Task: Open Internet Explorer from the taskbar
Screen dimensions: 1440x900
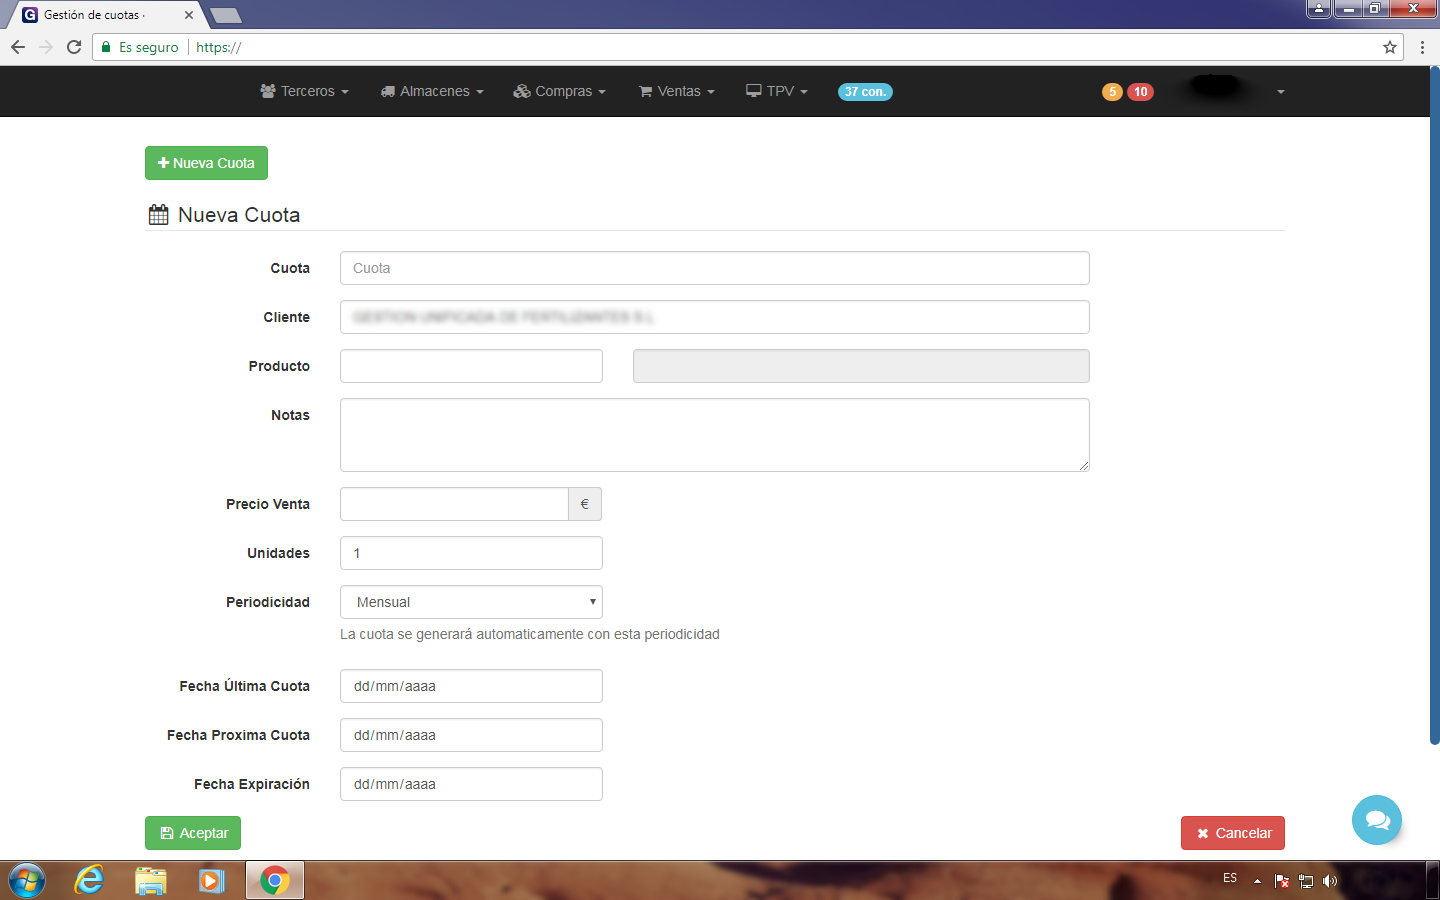Action: 89,880
